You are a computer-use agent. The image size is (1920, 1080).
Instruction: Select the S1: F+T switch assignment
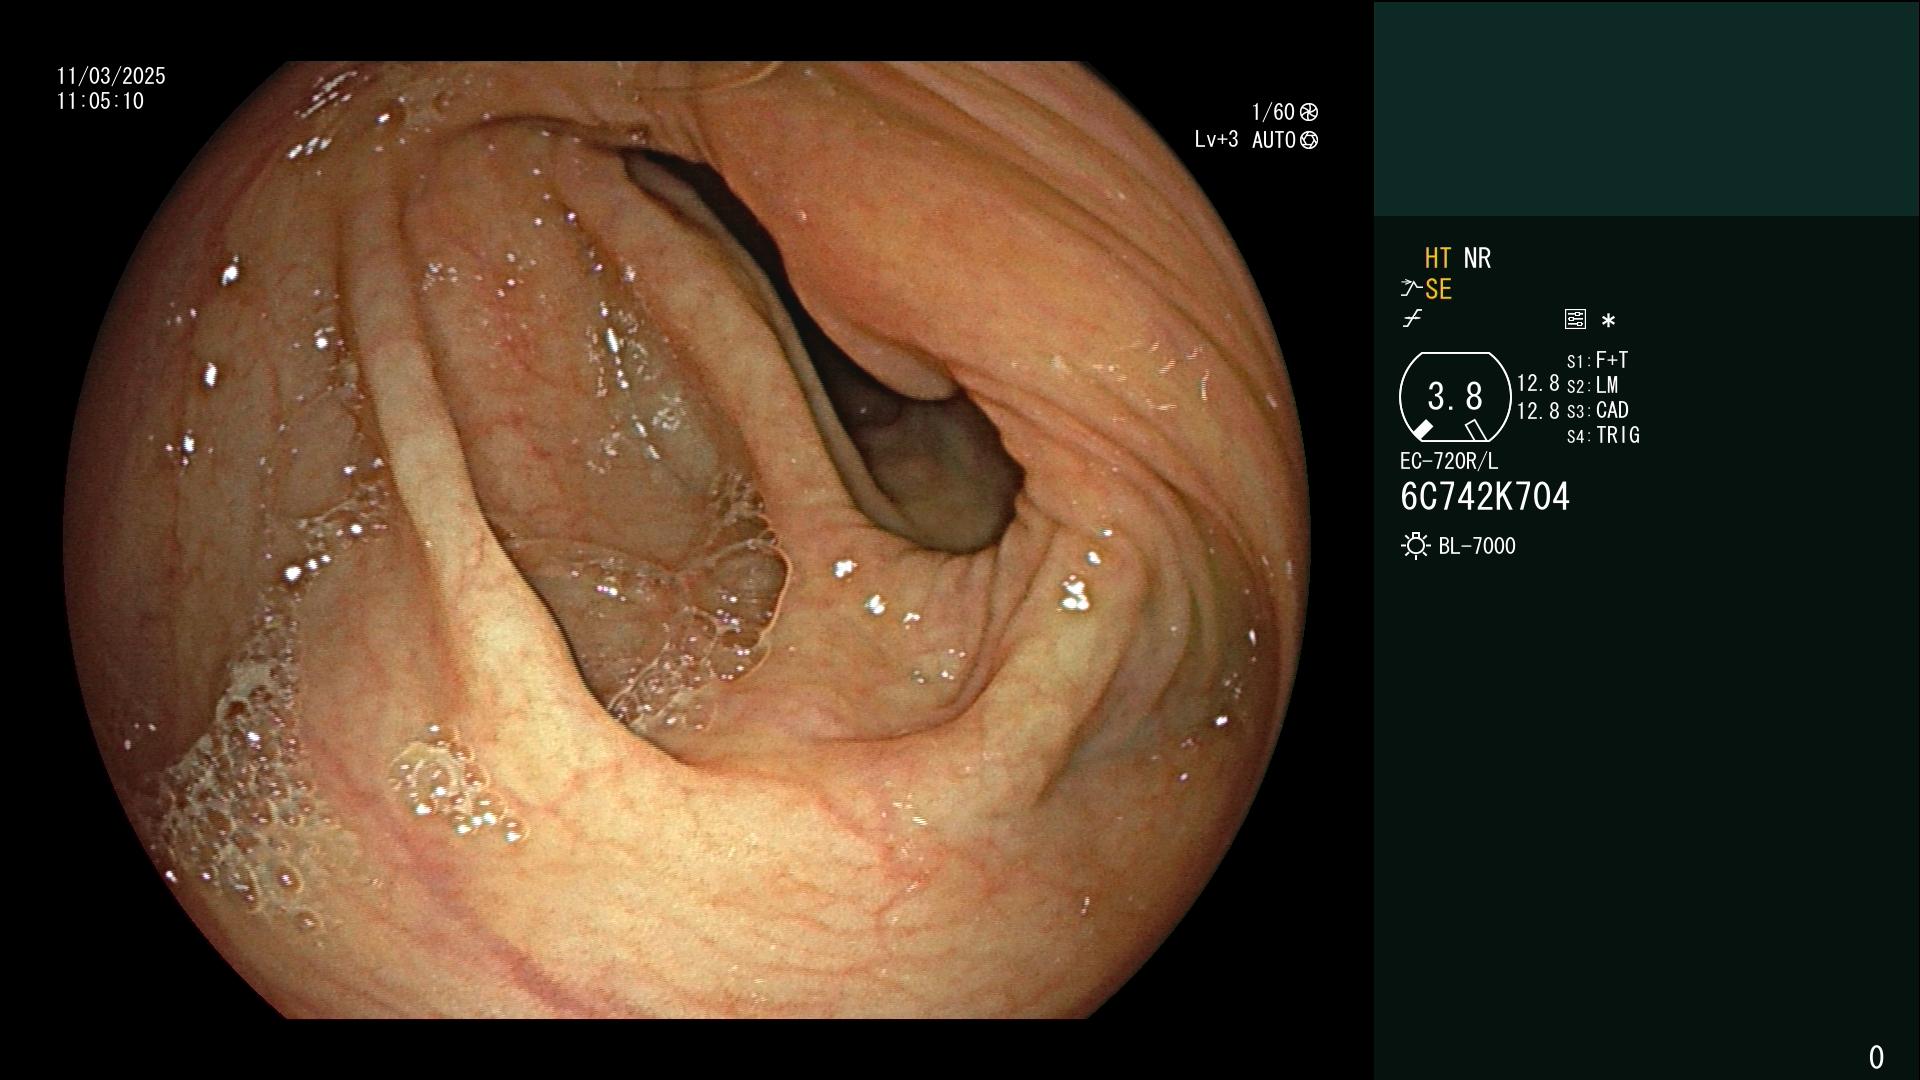(1598, 360)
